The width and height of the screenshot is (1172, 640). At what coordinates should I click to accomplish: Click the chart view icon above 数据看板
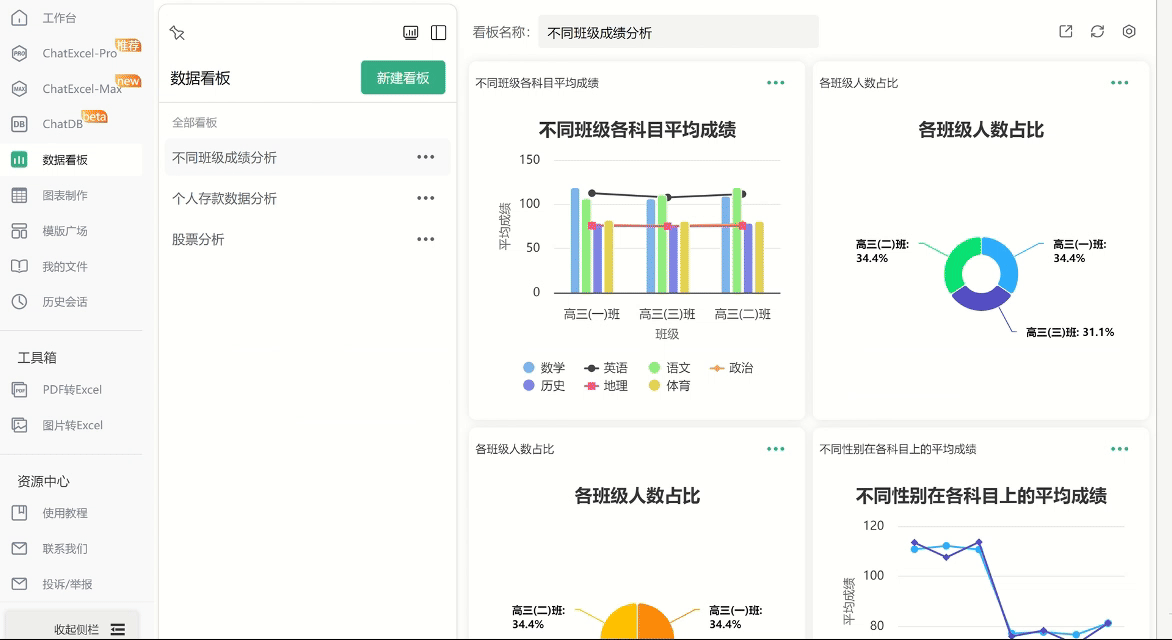tap(410, 33)
